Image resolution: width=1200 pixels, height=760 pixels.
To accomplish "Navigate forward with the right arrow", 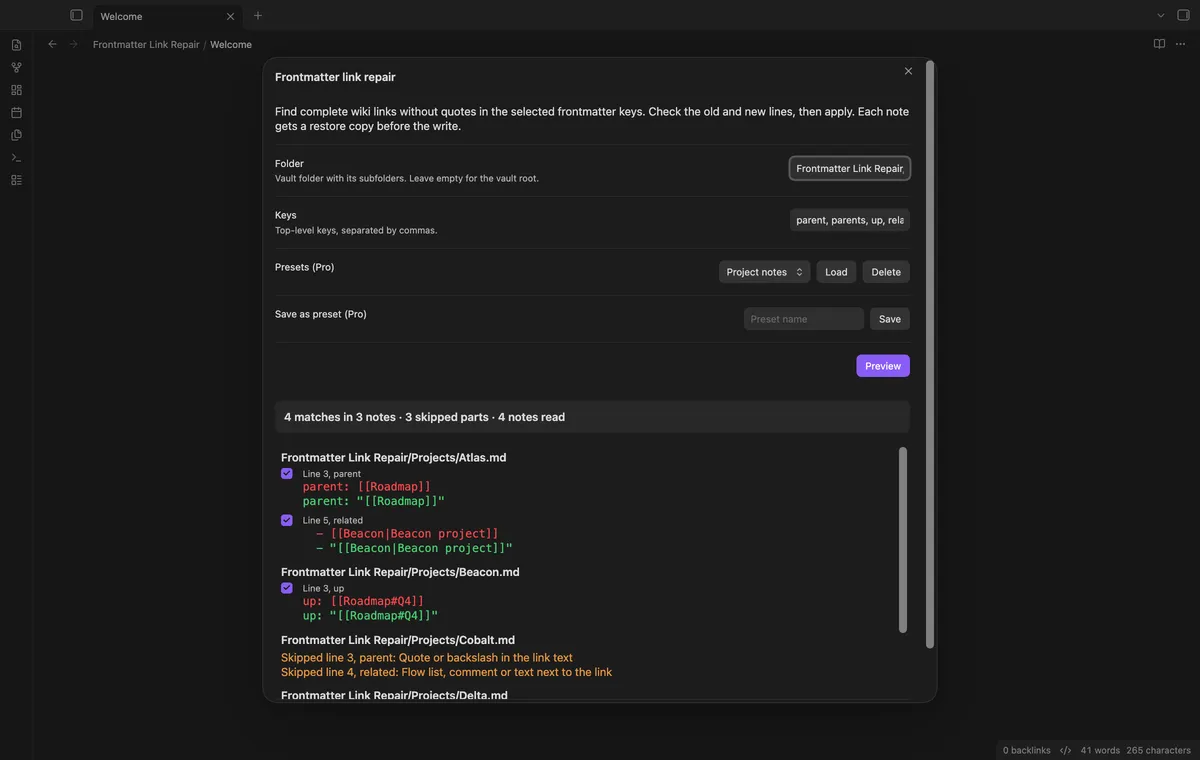I will pos(73,44).
